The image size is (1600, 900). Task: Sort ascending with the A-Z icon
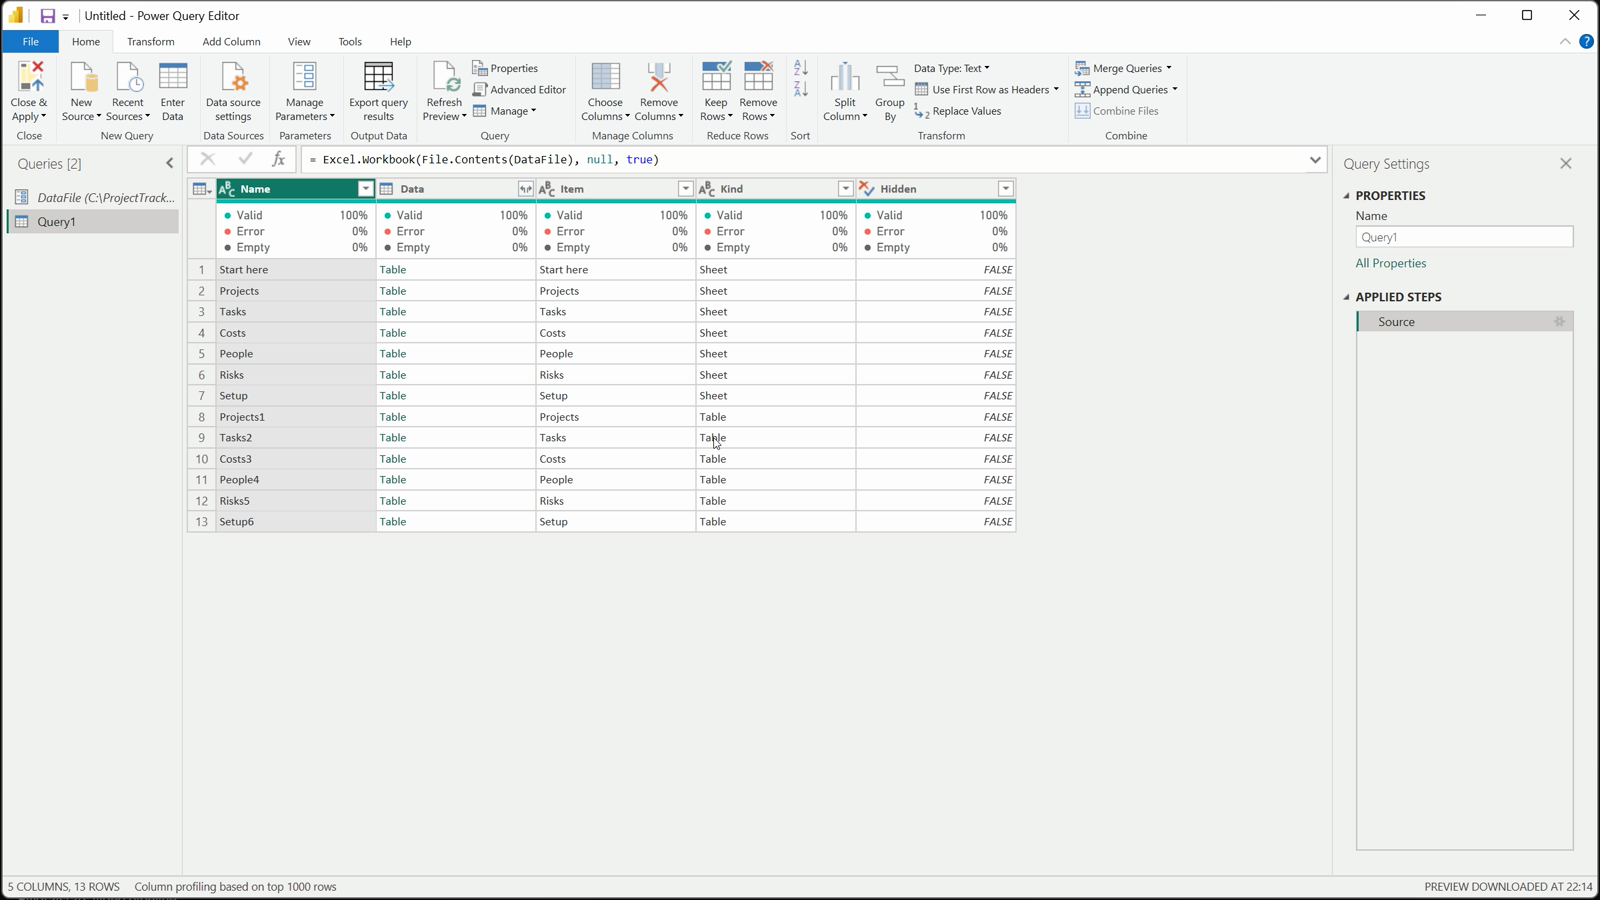click(801, 68)
